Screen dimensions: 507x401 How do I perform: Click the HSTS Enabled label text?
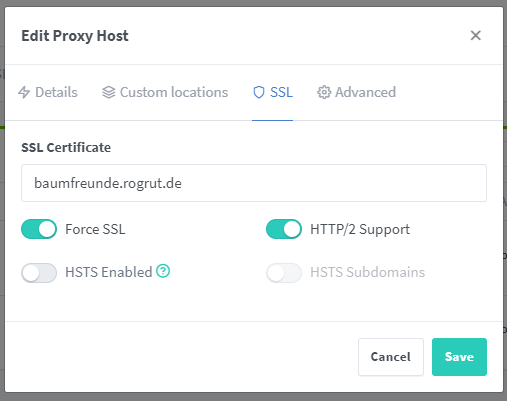(x=109, y=272)
